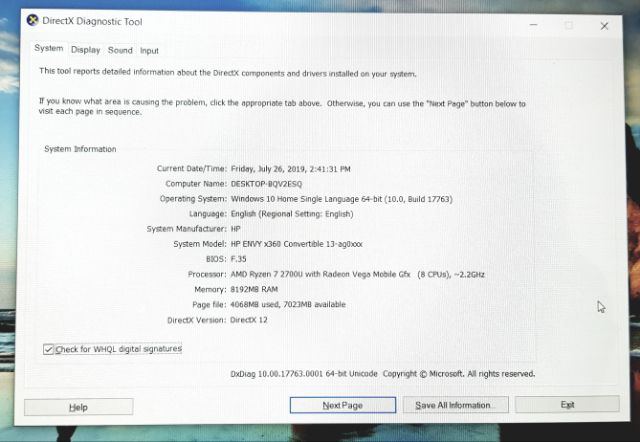
Task: Minimize the DirectX Diagnostic Tool window
Action: (x=533, y=25)
